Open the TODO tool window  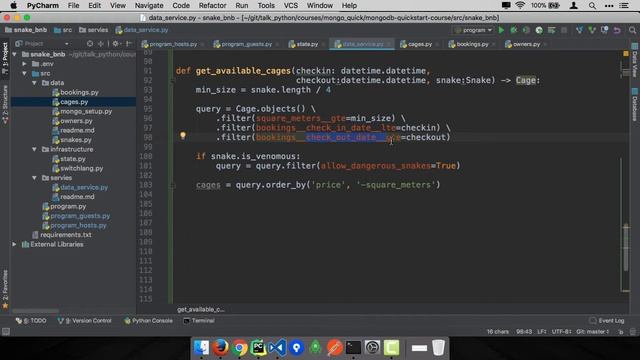[x=31, y=321]
